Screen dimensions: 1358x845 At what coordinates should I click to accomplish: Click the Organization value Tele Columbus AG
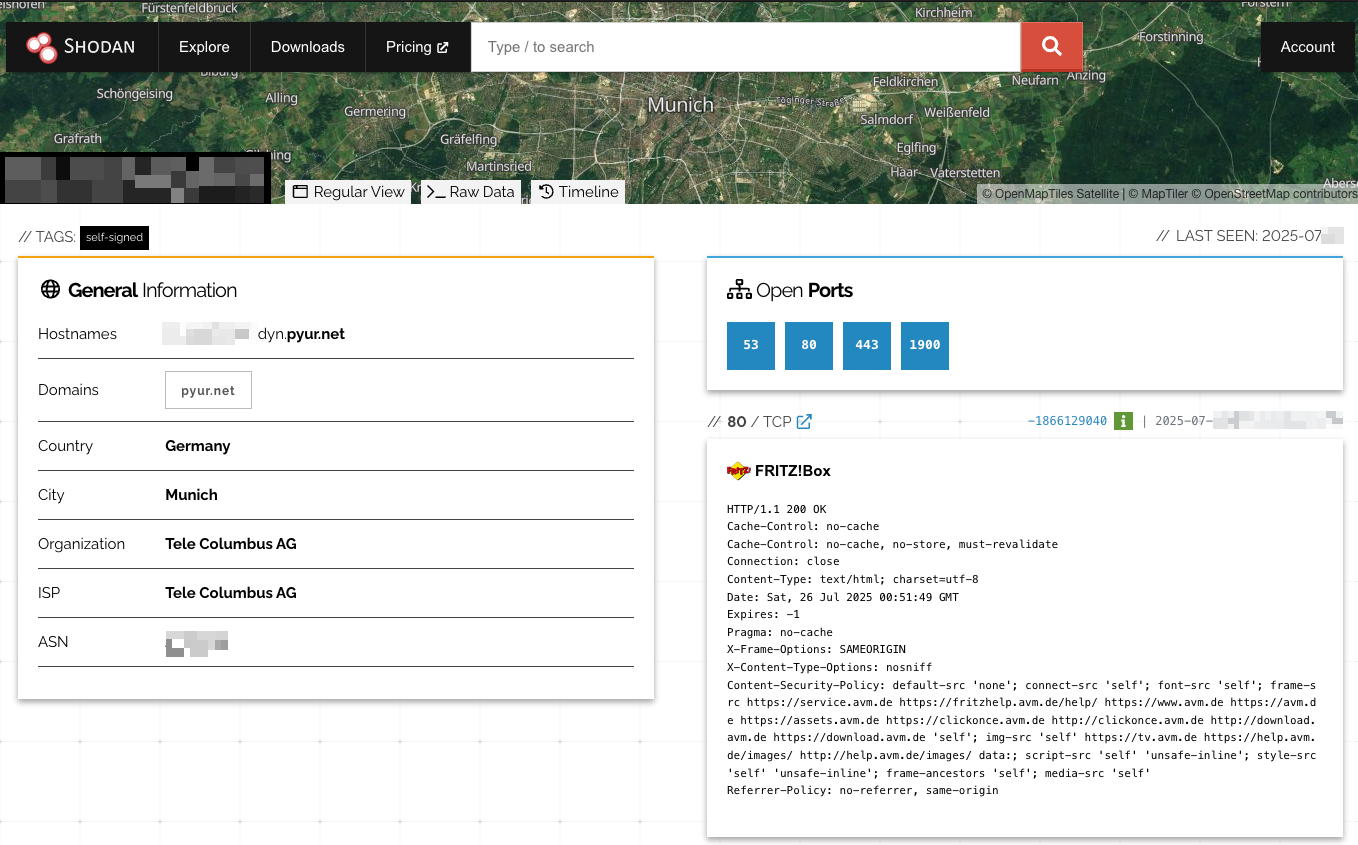click(x=231, y=544)
